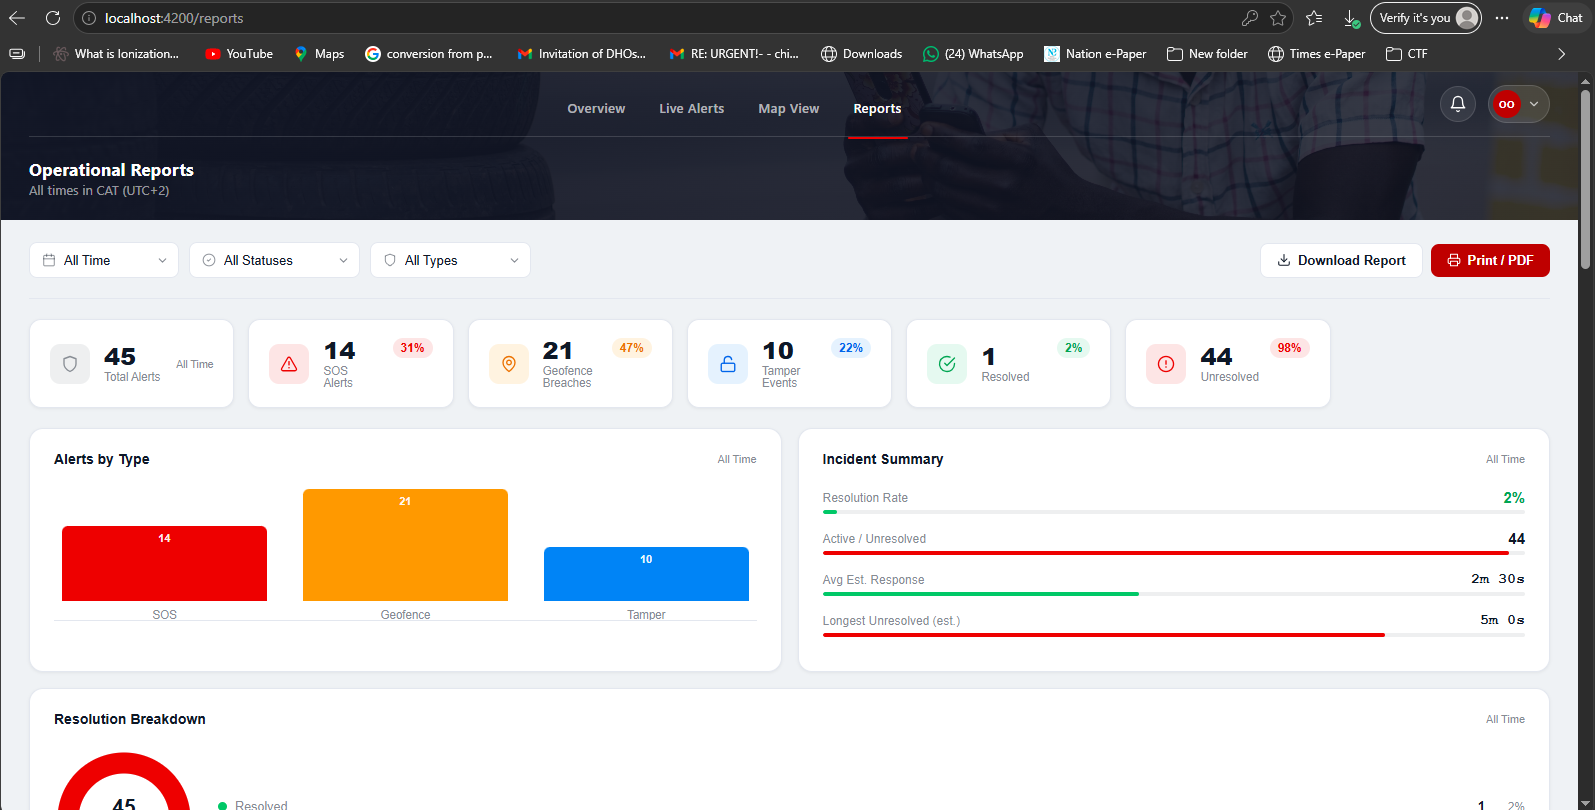
Task: Click the red Print / PDF button
Action: pos(1490,260)
